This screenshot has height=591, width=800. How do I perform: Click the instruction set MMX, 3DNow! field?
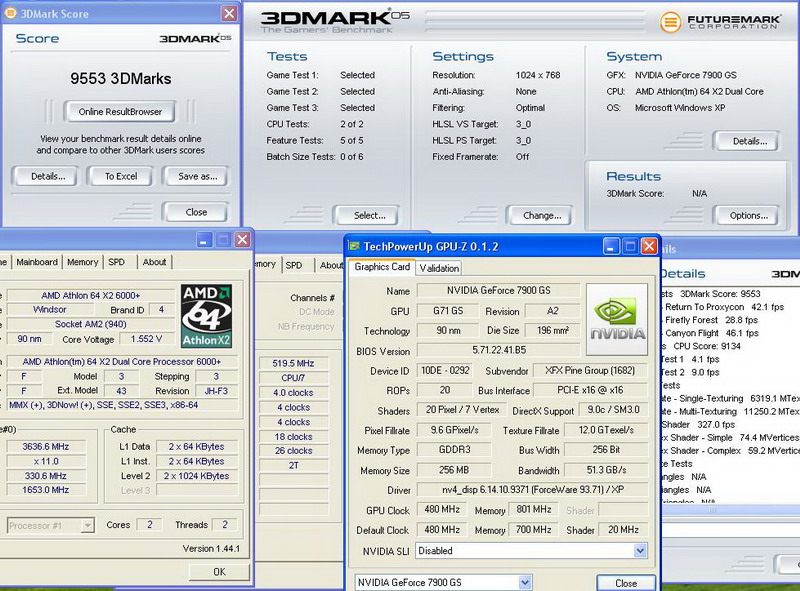tap(122, 405)
